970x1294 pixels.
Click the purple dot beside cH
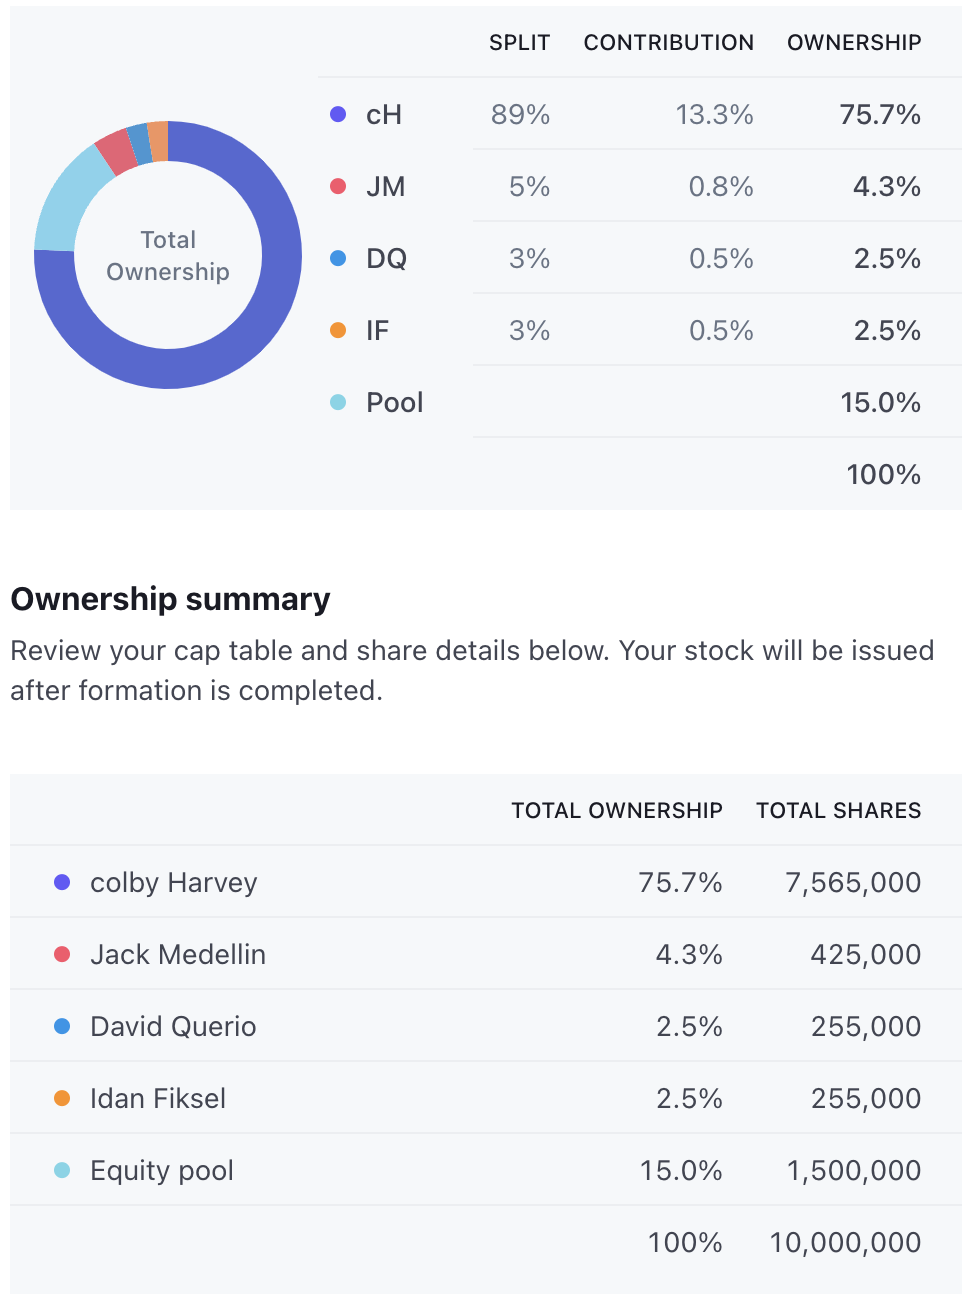pyautogui.click(x=338, y=115)
